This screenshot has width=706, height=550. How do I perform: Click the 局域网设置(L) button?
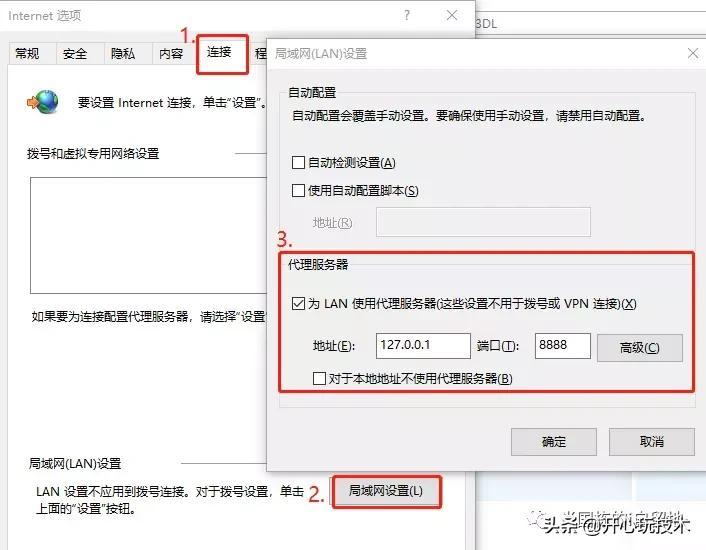[x=386, y=491]
